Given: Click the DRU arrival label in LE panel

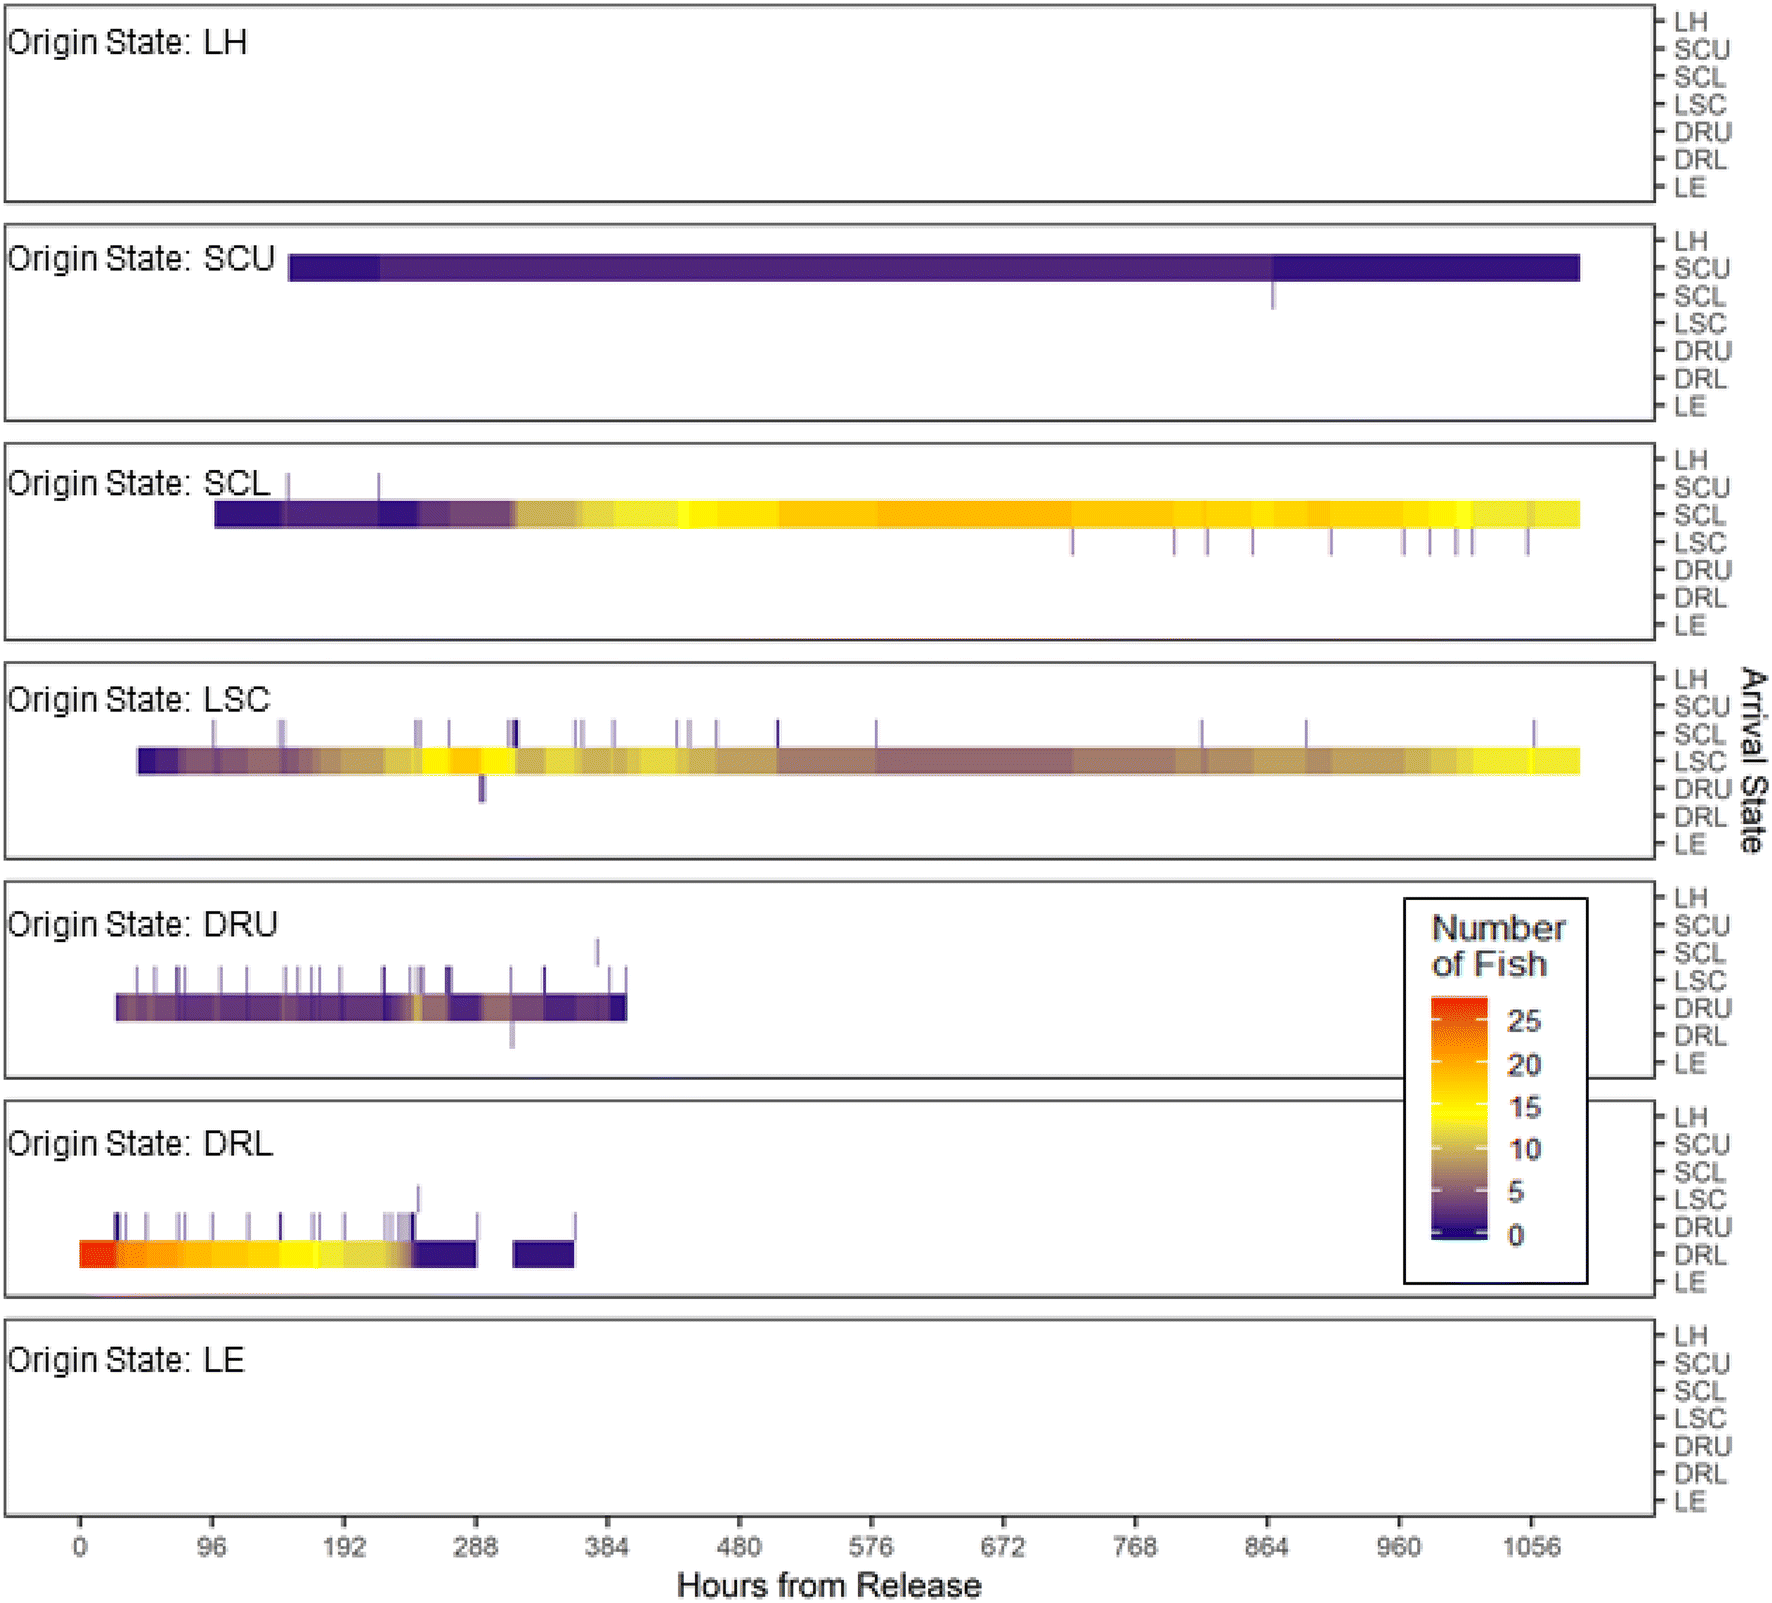Looking at the screenshot, I should (1703, 1446).
